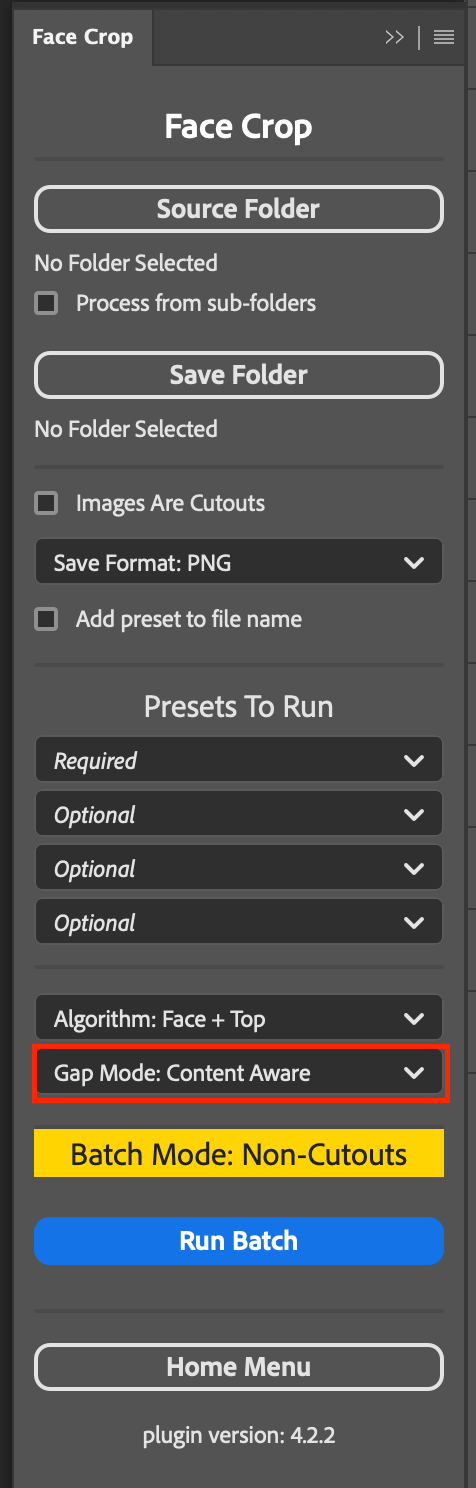Click the Save Format dropdown chevron

point(414,564)
